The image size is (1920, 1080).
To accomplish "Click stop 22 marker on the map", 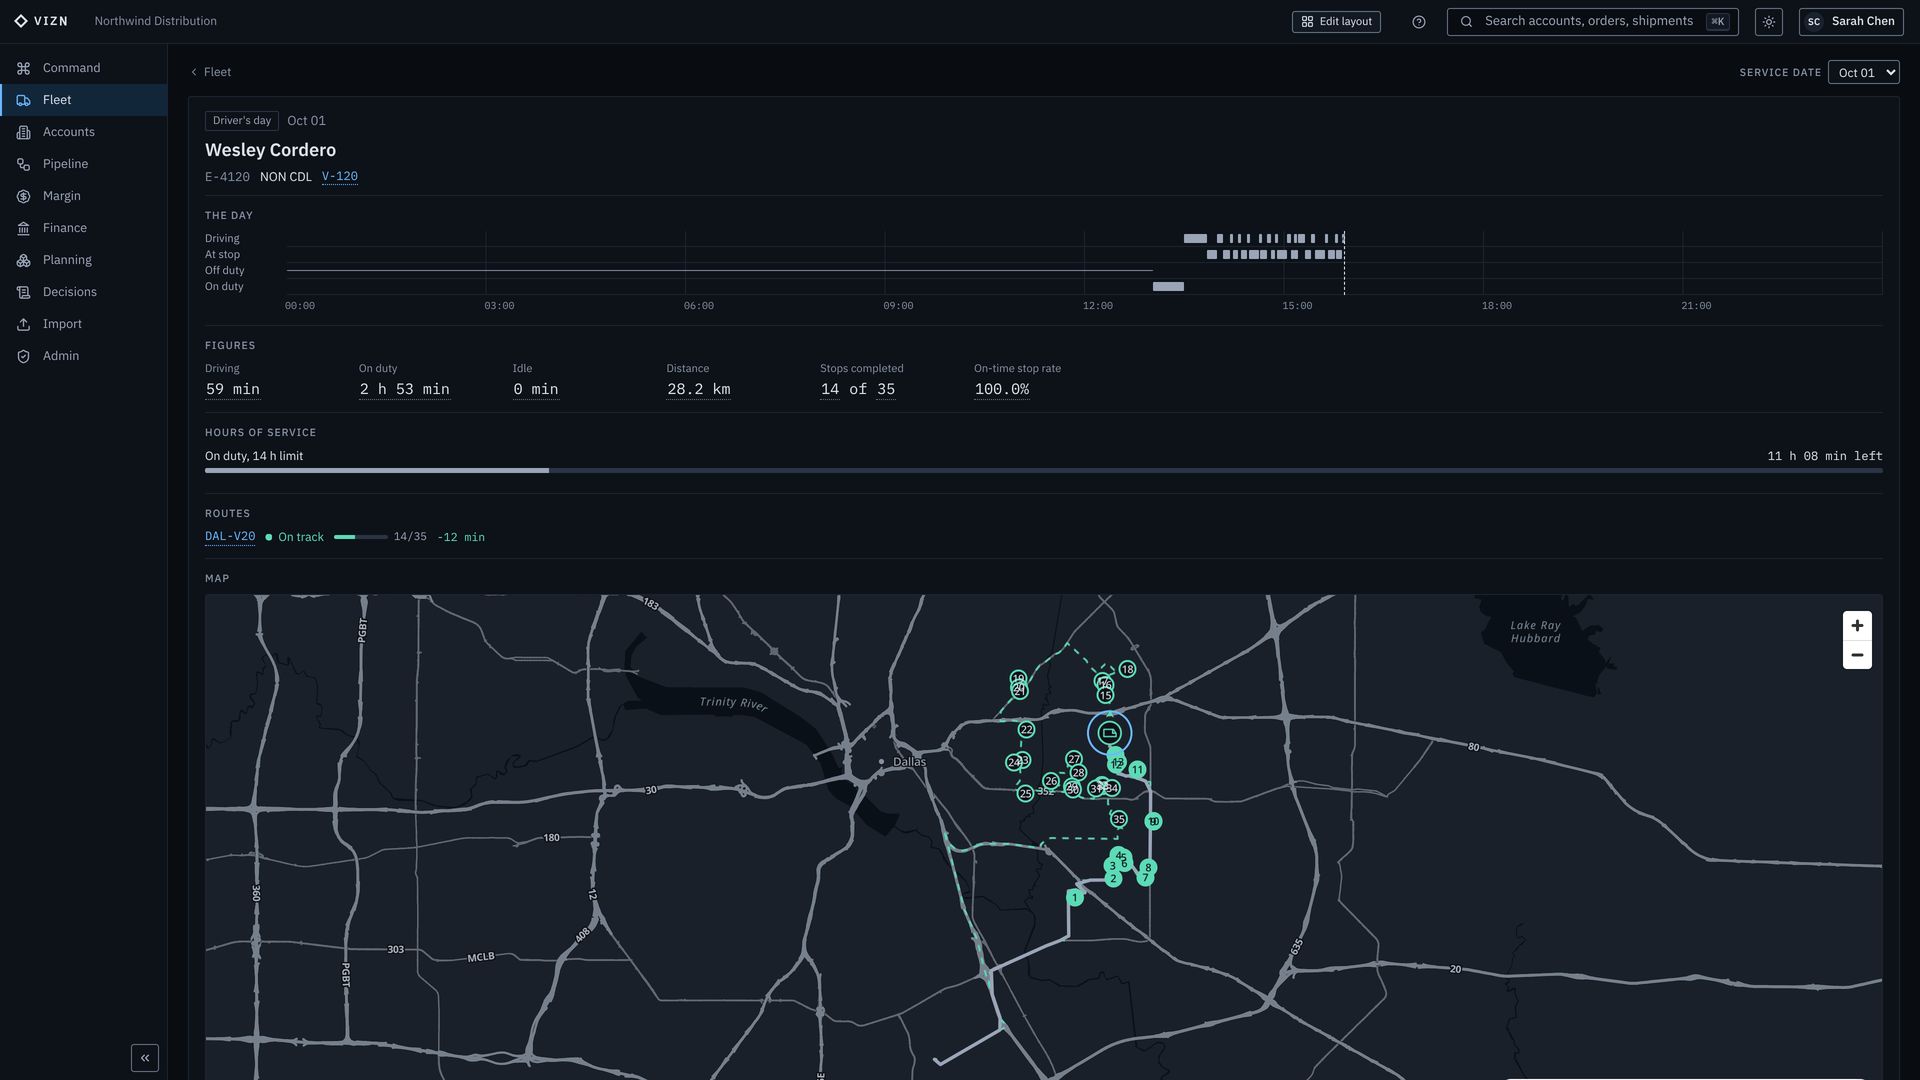I will pos(1026,730).
